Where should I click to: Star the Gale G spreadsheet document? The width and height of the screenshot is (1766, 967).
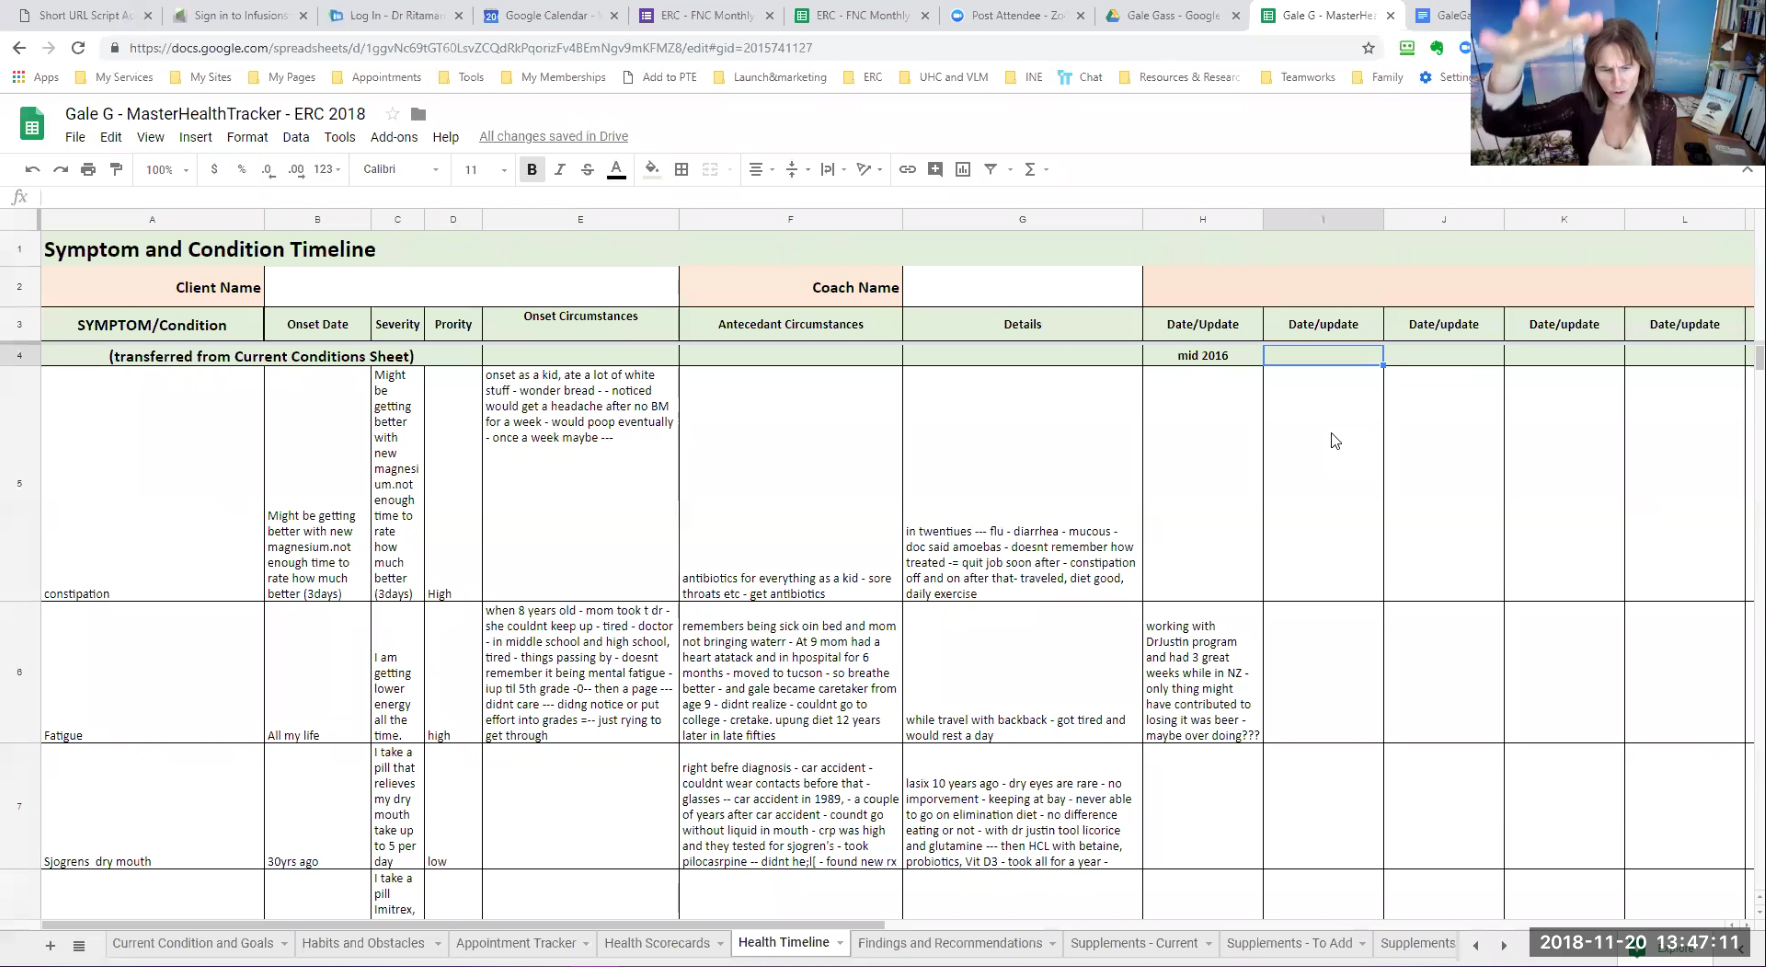point(392,114)
